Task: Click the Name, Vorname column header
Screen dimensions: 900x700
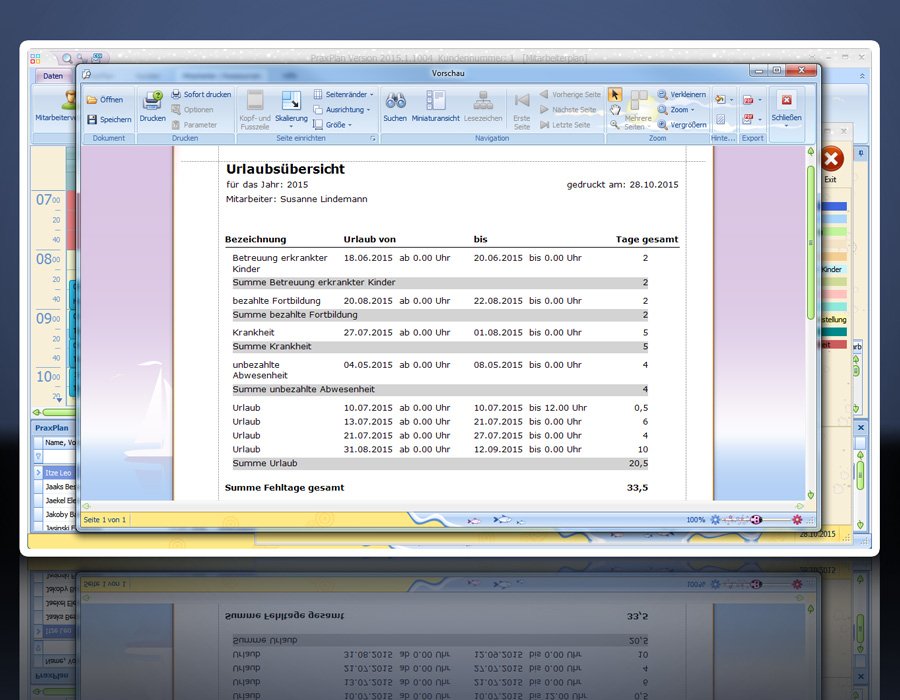Action: (x=60, y=442)
